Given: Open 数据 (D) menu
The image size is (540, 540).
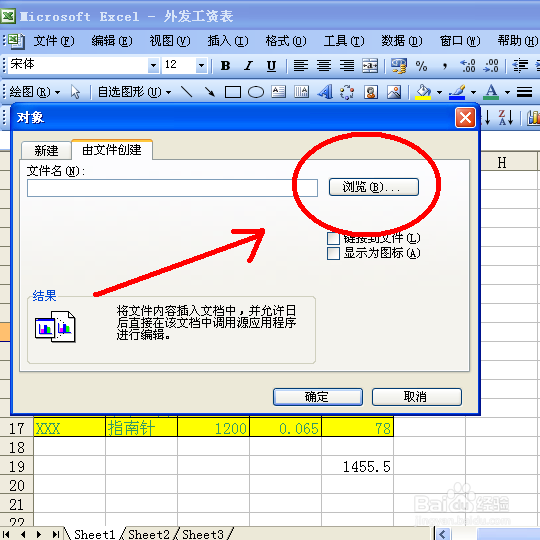Looking at the screenshot, I should coord(402,41).
